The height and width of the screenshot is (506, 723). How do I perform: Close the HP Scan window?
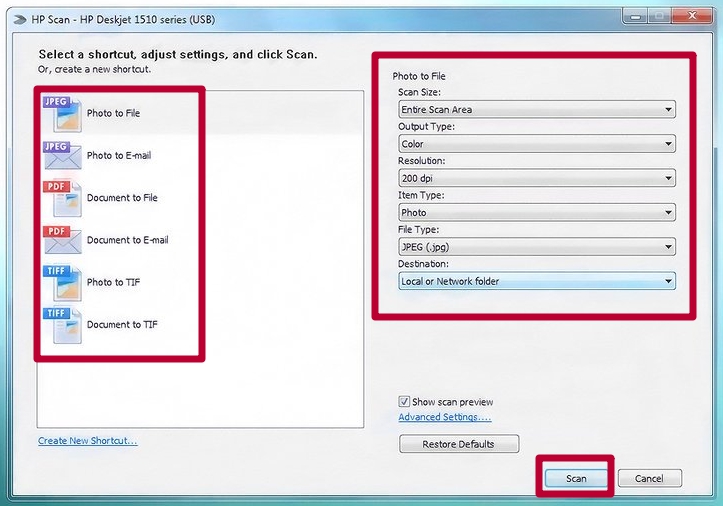click(692, 17)
